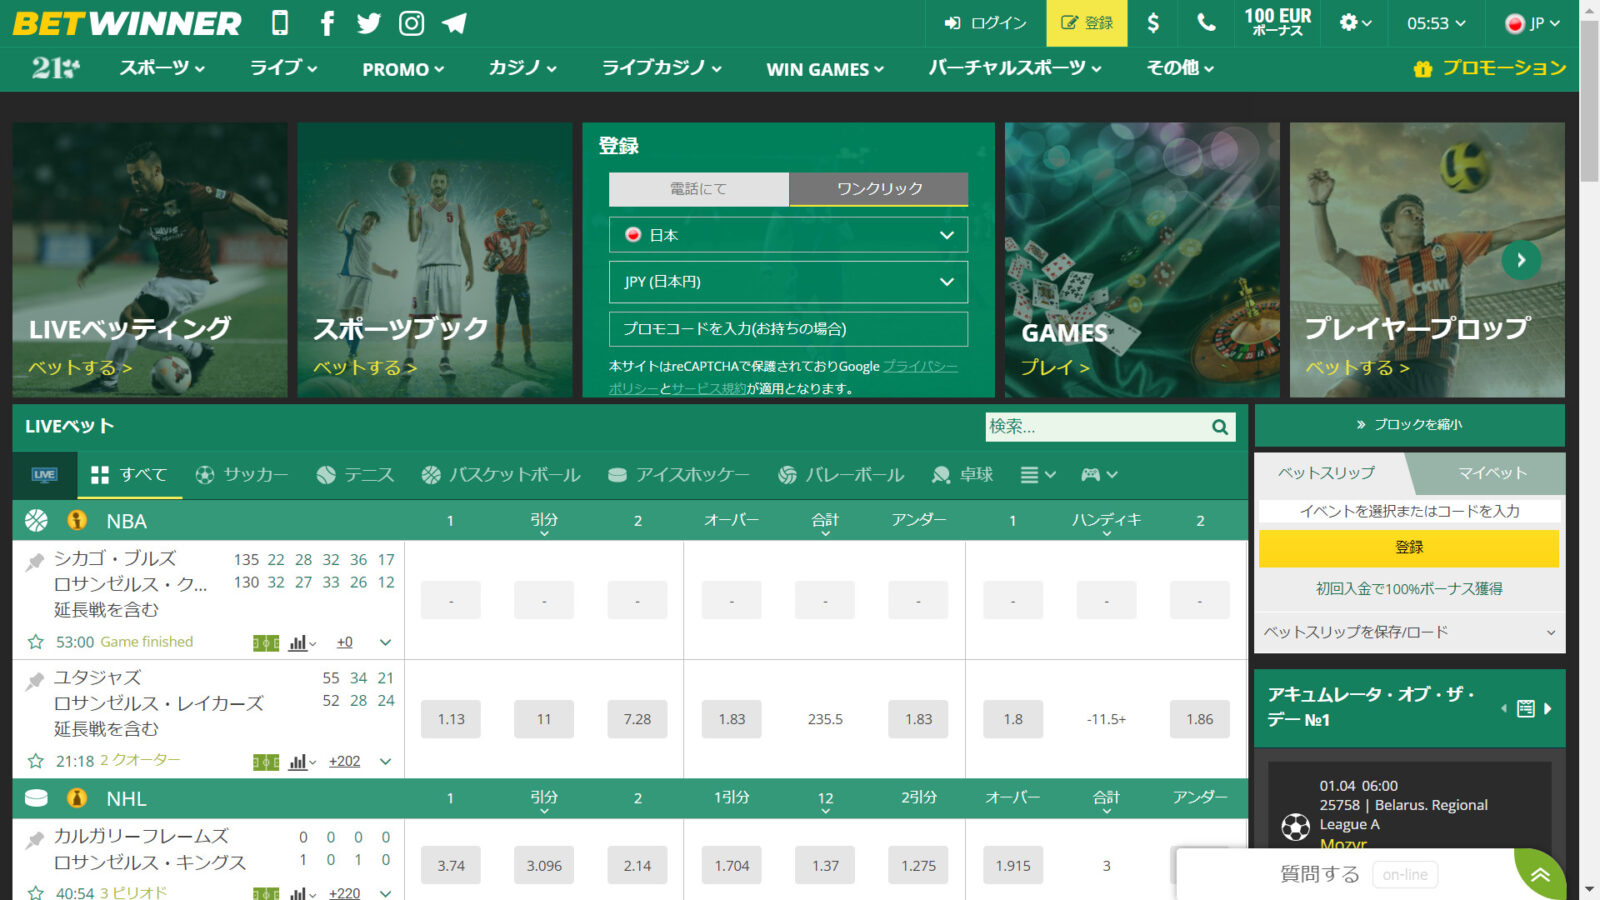Click the 21 years anniversary icon
The image size is (1600, 900).
tap(56, 68)
